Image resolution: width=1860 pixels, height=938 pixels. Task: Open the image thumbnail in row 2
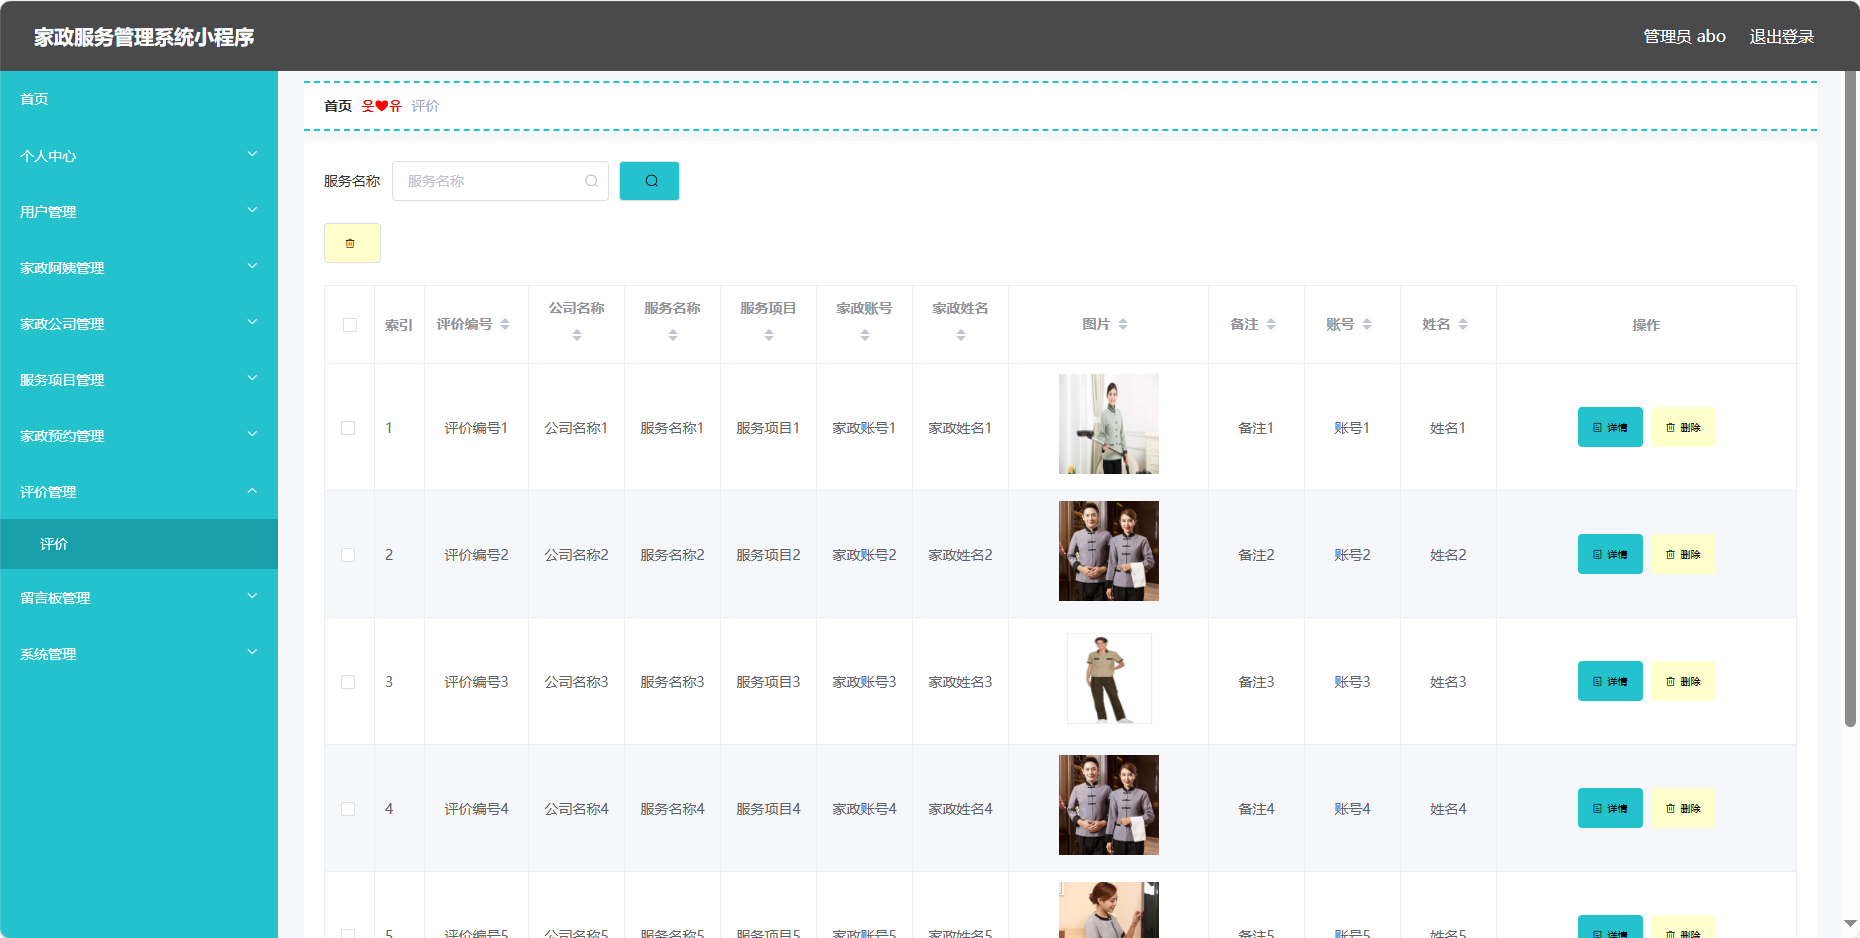(1108, 551)
